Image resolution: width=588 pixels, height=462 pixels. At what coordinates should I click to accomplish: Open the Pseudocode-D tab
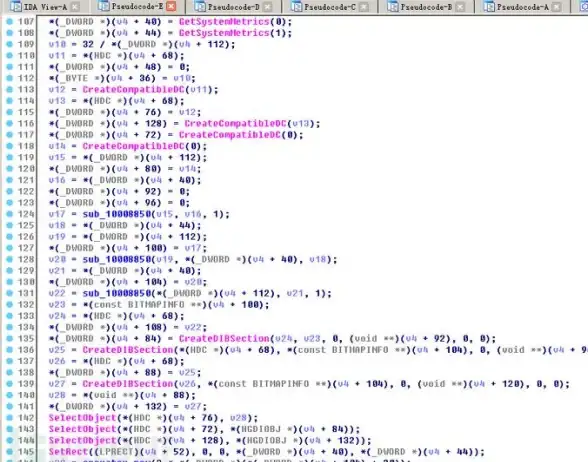click(x=233, y=7)
